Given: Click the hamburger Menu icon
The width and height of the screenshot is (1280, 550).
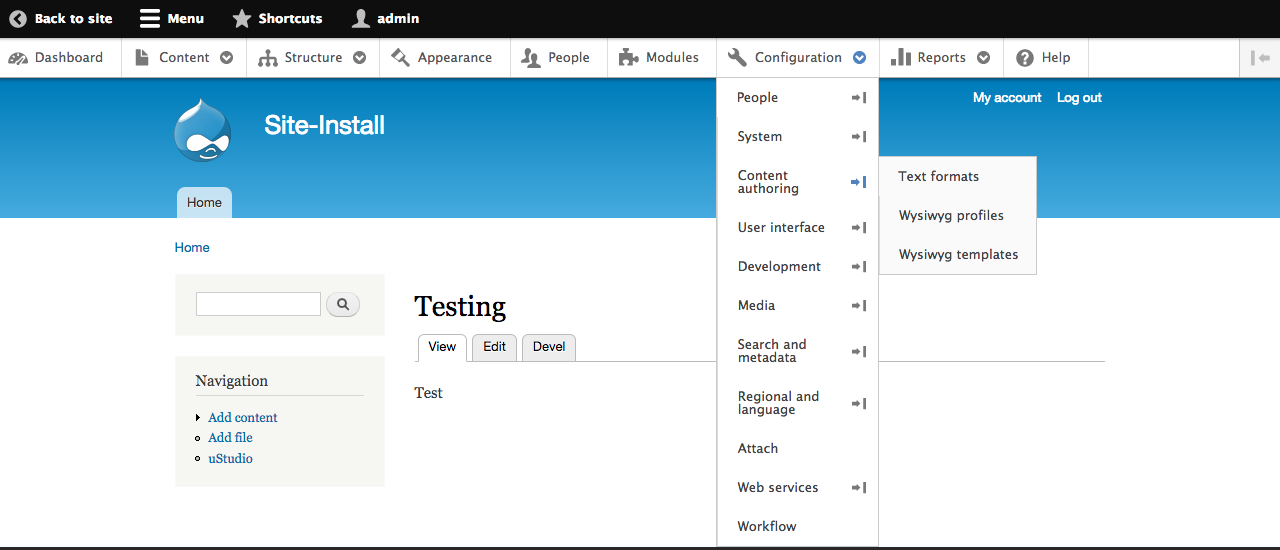Looking at the screenshot, I should click(x=149, y=18).
